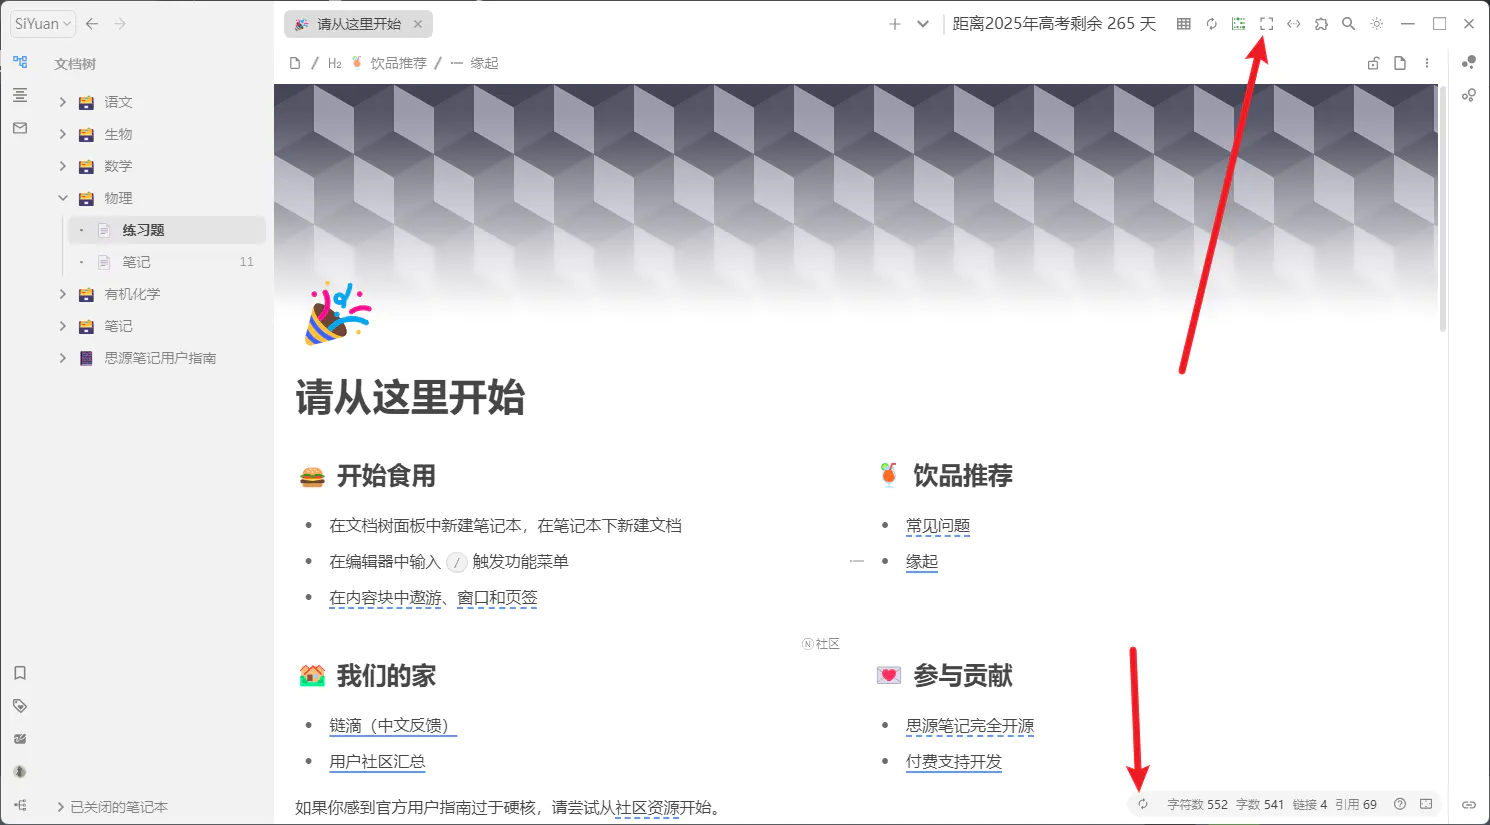Open the 在内容块中遨游 link
The height and width of the screenshot is (825, 1490).
click(385, 598)
